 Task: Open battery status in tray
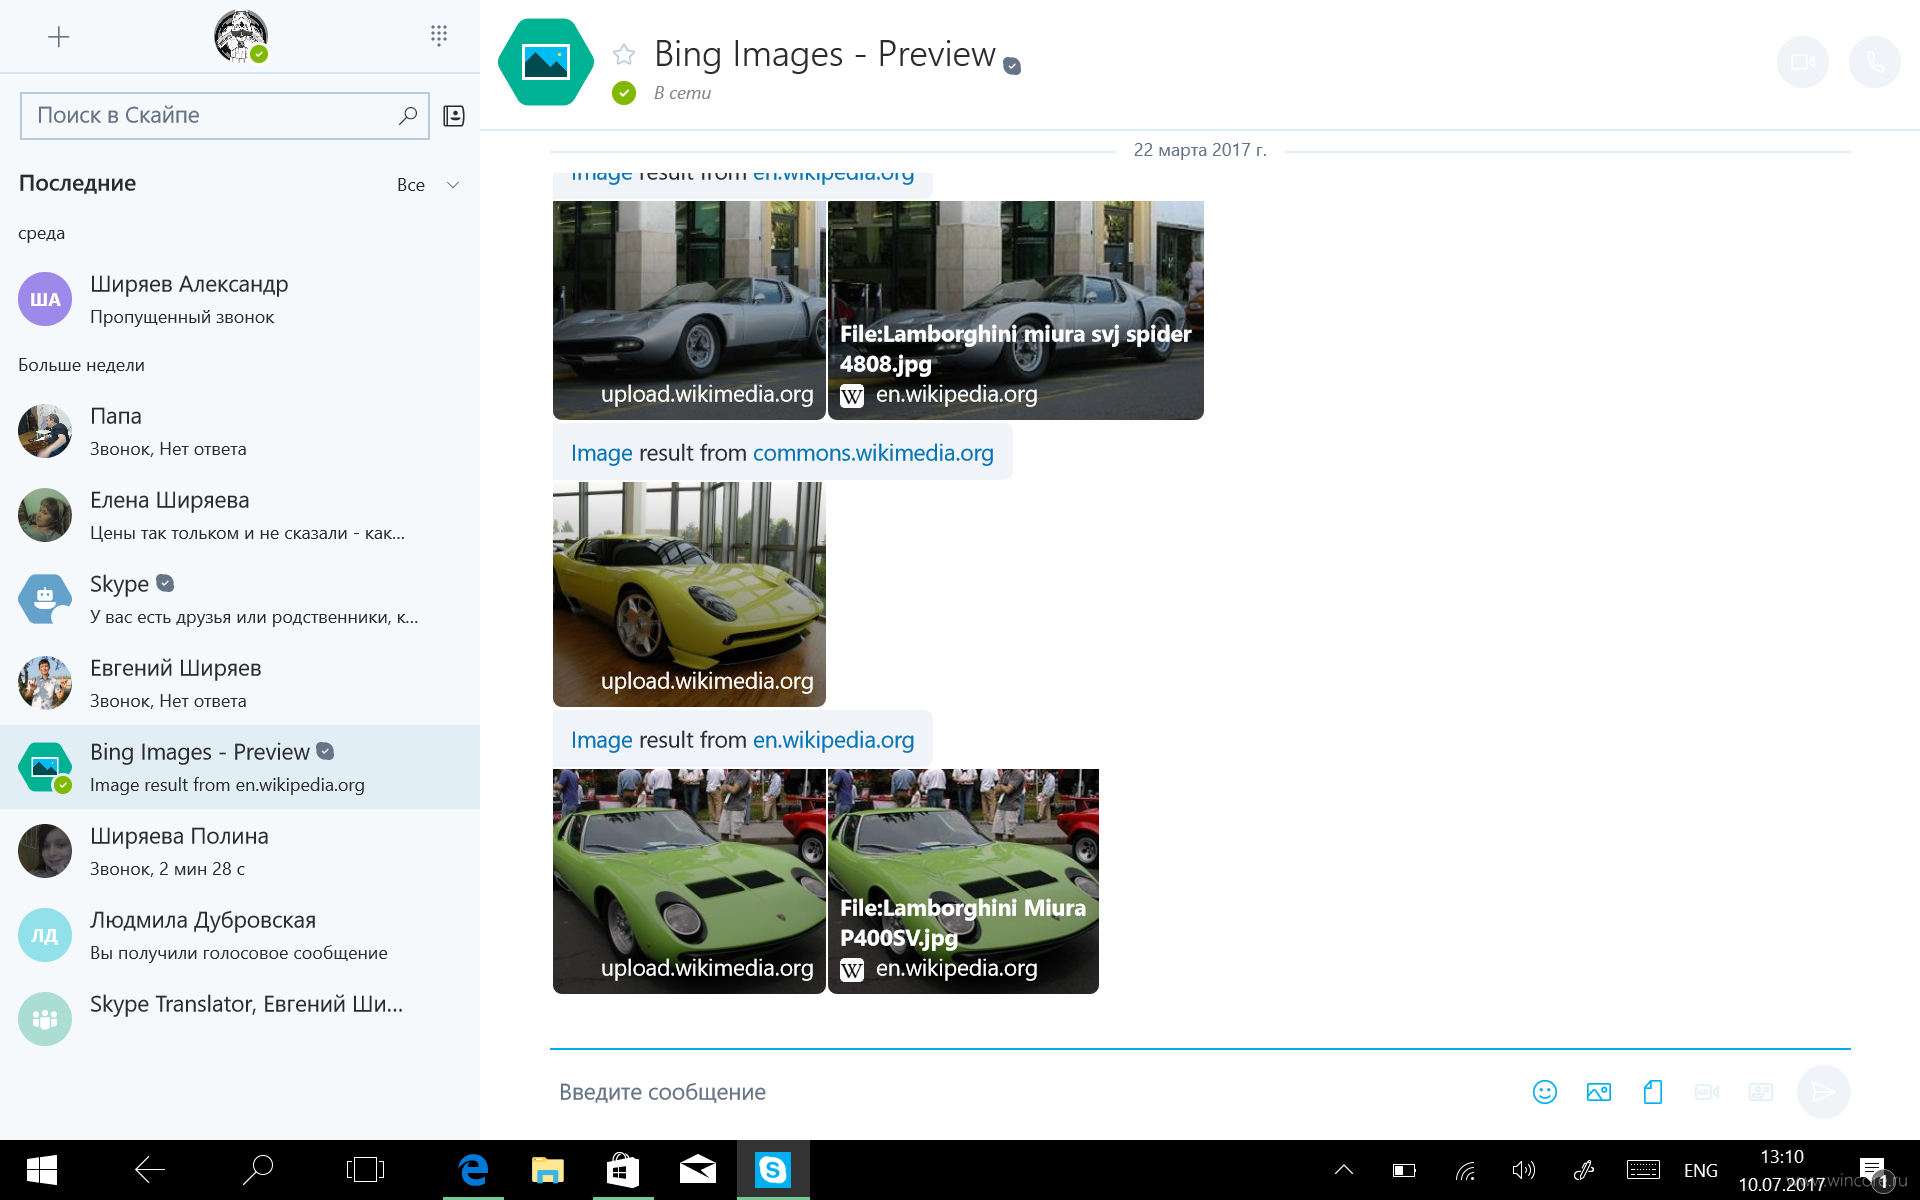[x=1404, y=1170]
